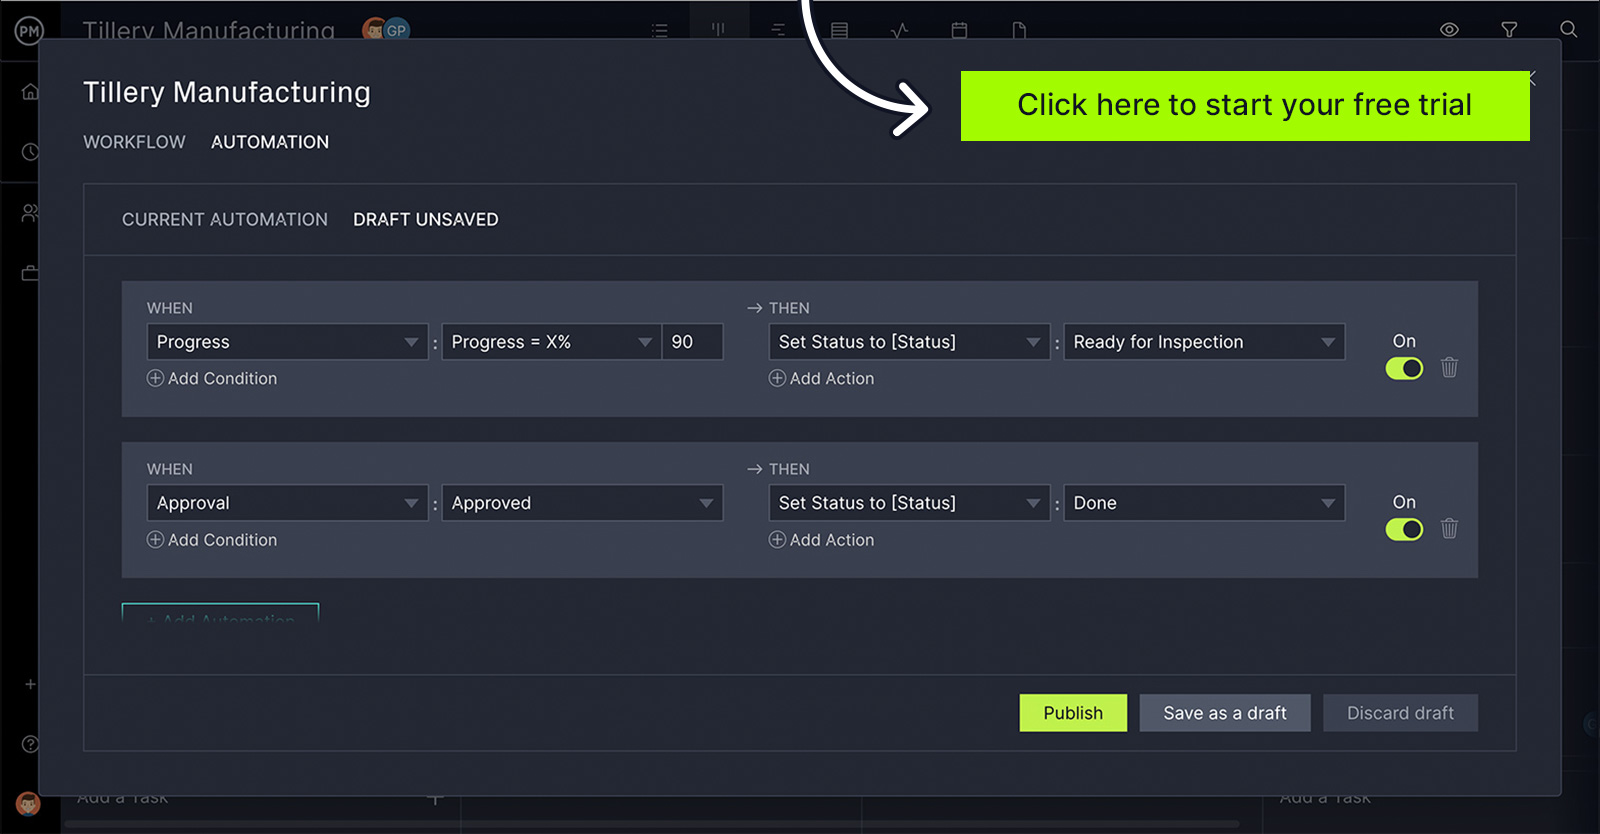Switch to the AUTOMATION tab

(270, 142)
